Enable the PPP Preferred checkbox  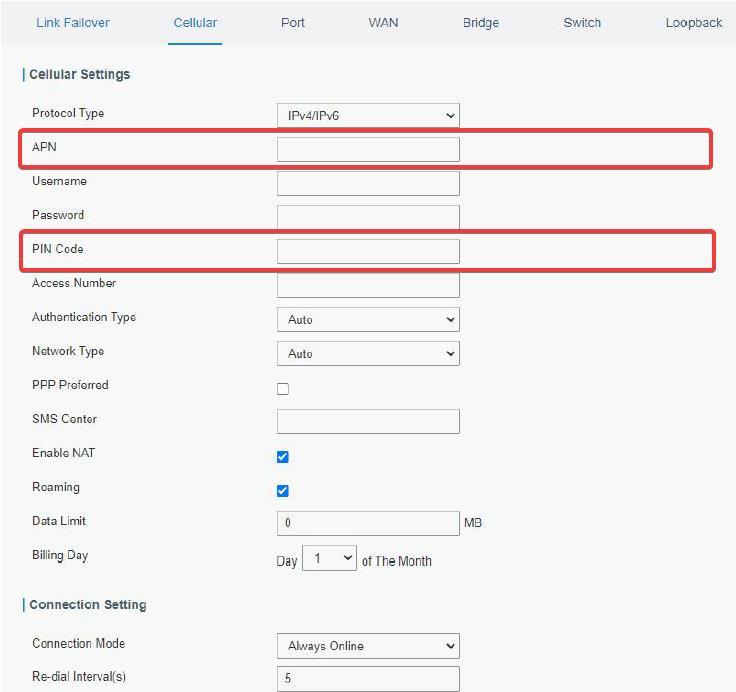(x=283, y=389)
